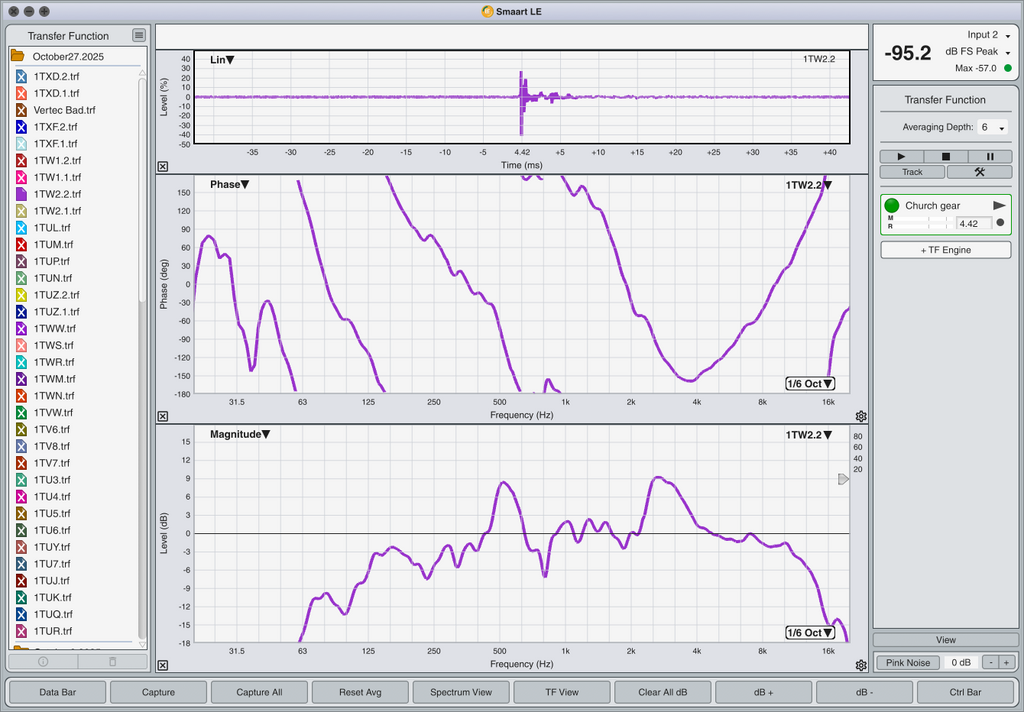The width and height of the screenshot is (1024, 712).
Task: Toggle the Pink Noise generator
Action: pyautogui.click(x=909, y=662)
